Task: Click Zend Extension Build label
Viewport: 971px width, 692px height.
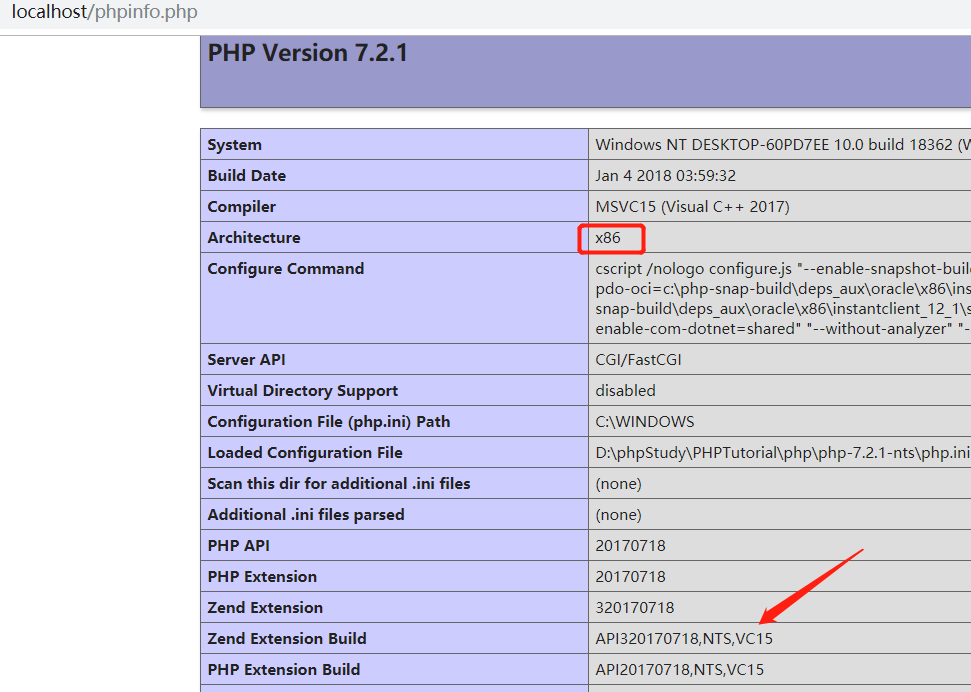Action: click(x=287, y=639)
